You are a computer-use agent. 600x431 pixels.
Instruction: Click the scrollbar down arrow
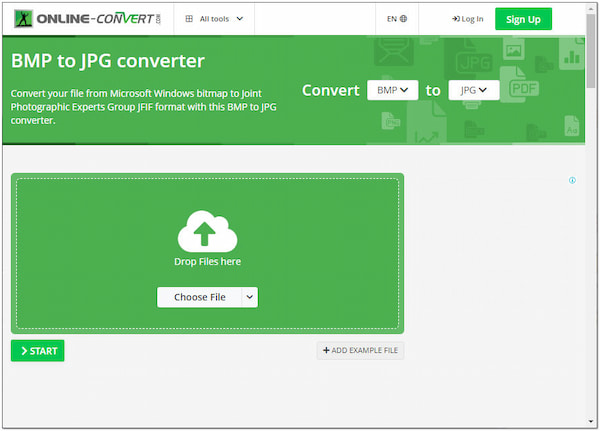click(x=591, y=421)
